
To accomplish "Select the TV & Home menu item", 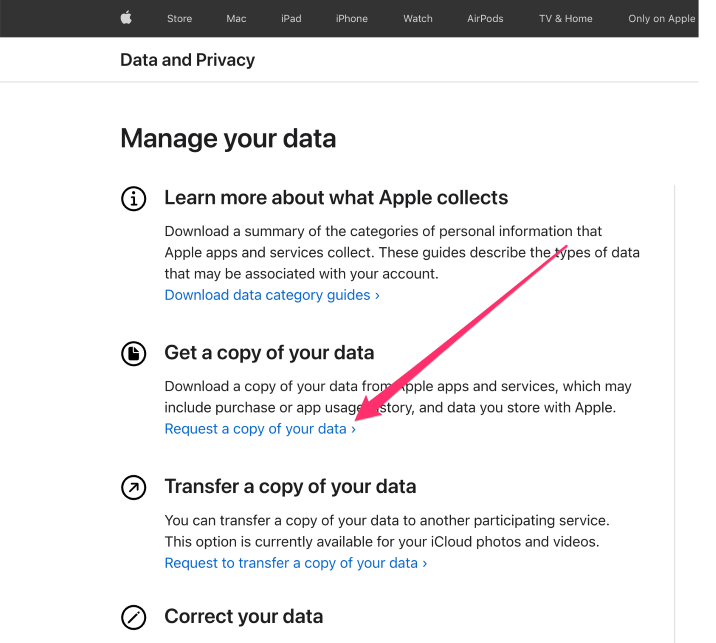I will (565, 19).
